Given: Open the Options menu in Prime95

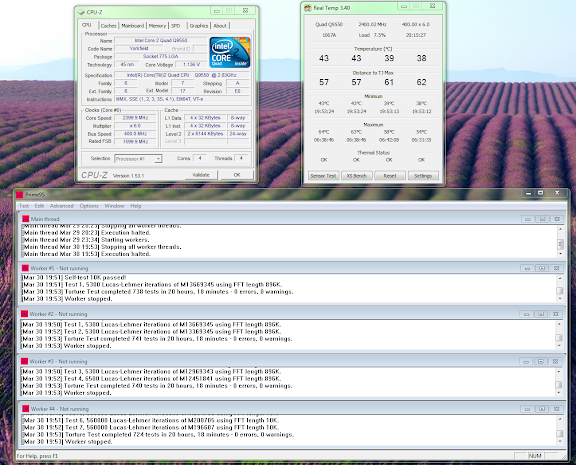Looking at the screenshot, I should [89, 206].
